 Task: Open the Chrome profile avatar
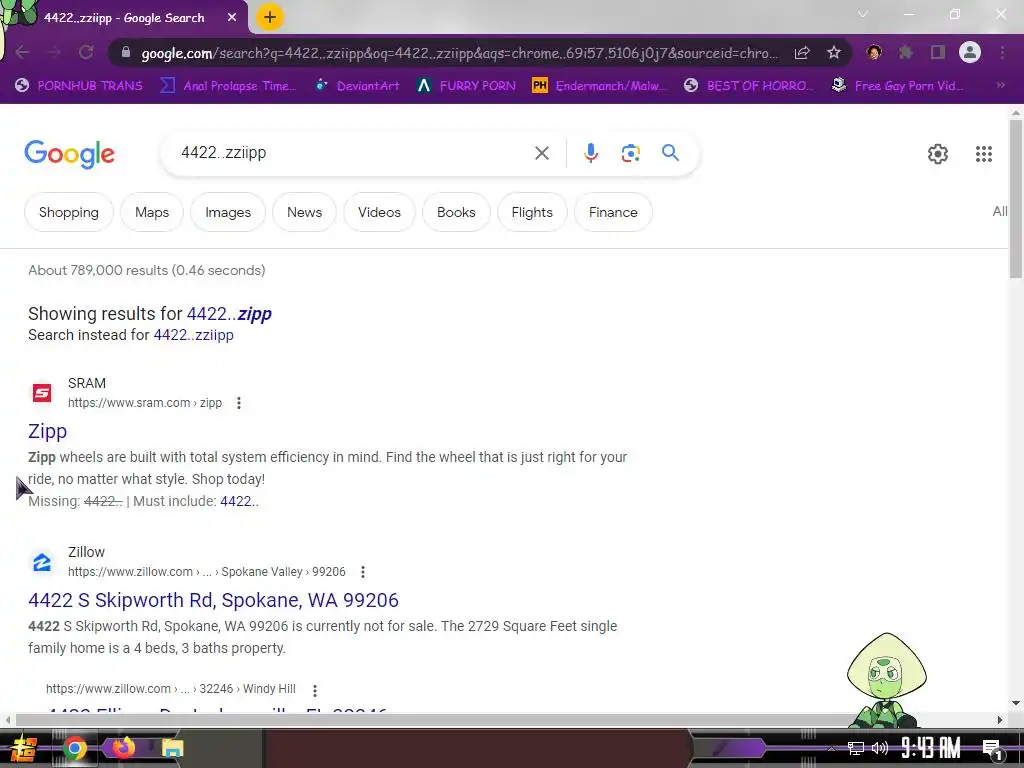pyautogui.click(x=970, y=52)
